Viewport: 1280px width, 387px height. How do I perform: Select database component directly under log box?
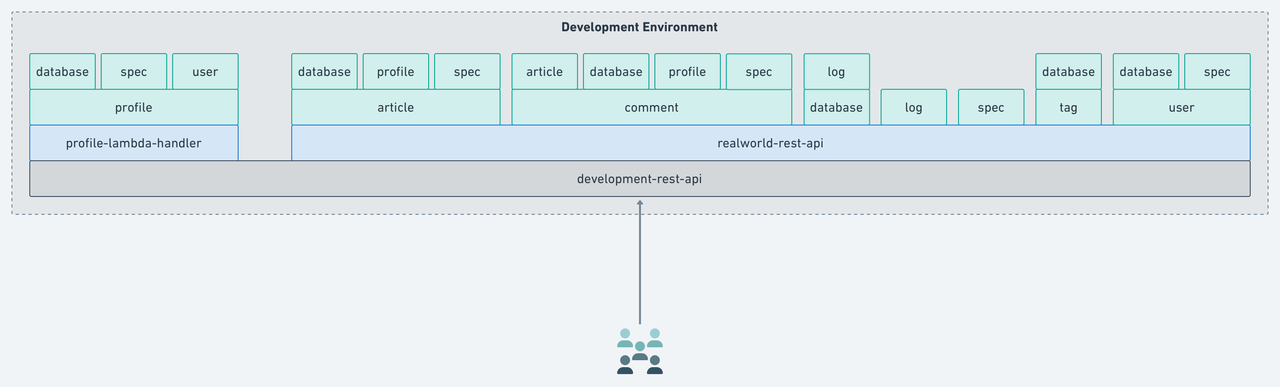[837, 107]
